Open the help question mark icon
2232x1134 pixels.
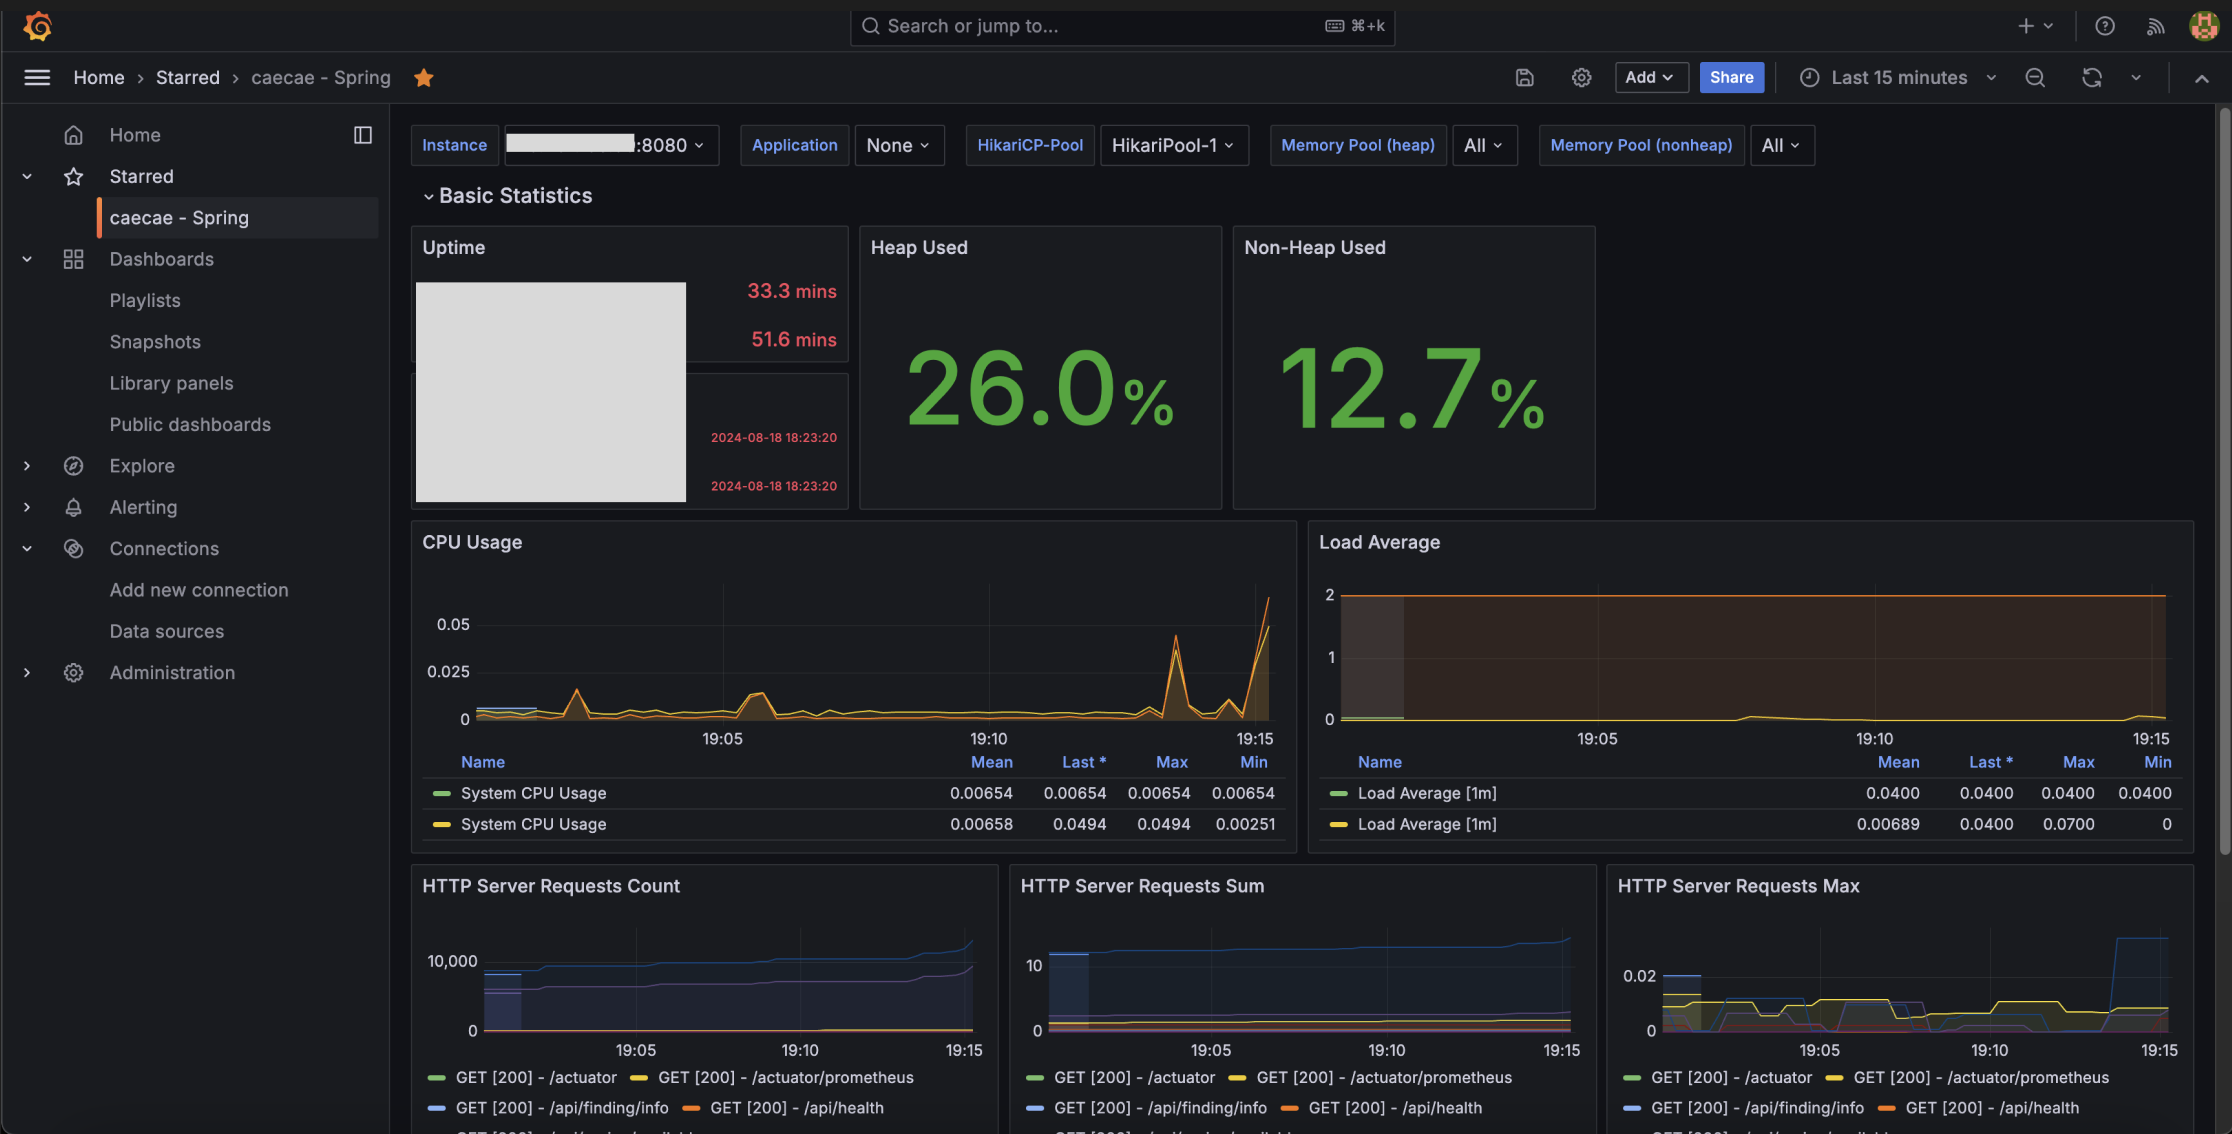pyautogui.click(x=2105, y=26)
